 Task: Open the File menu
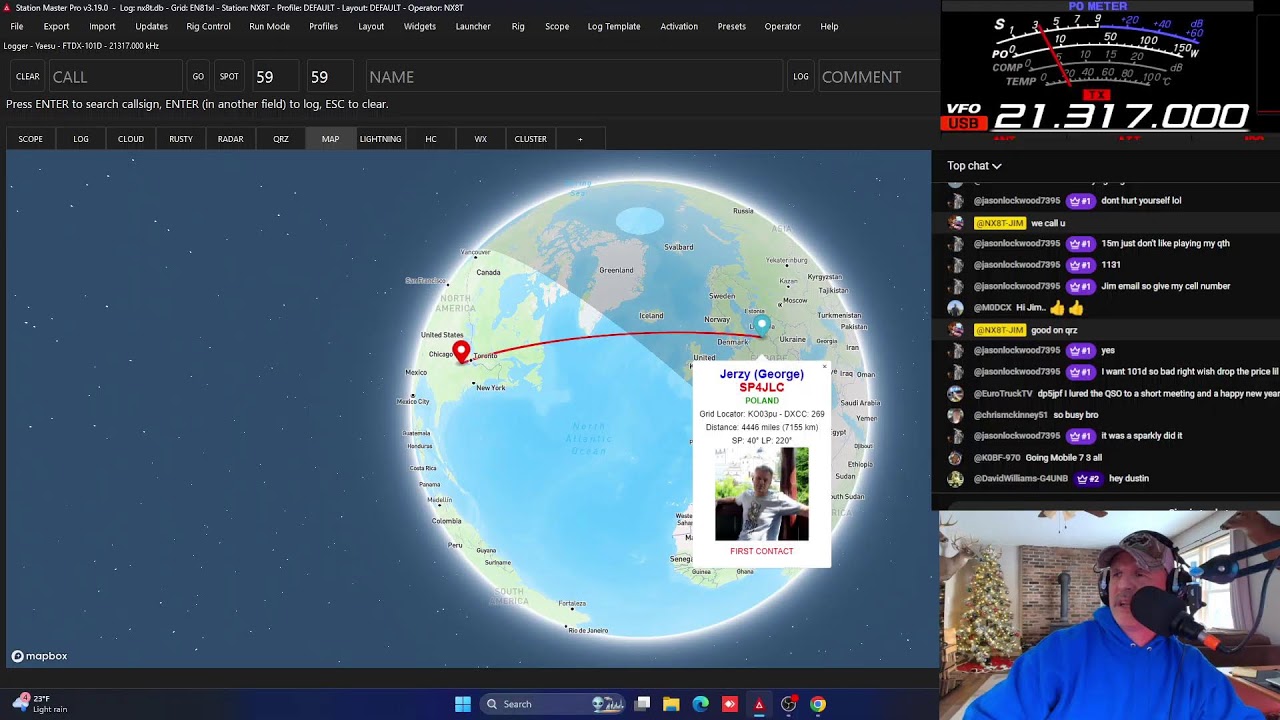coord(17,26)
